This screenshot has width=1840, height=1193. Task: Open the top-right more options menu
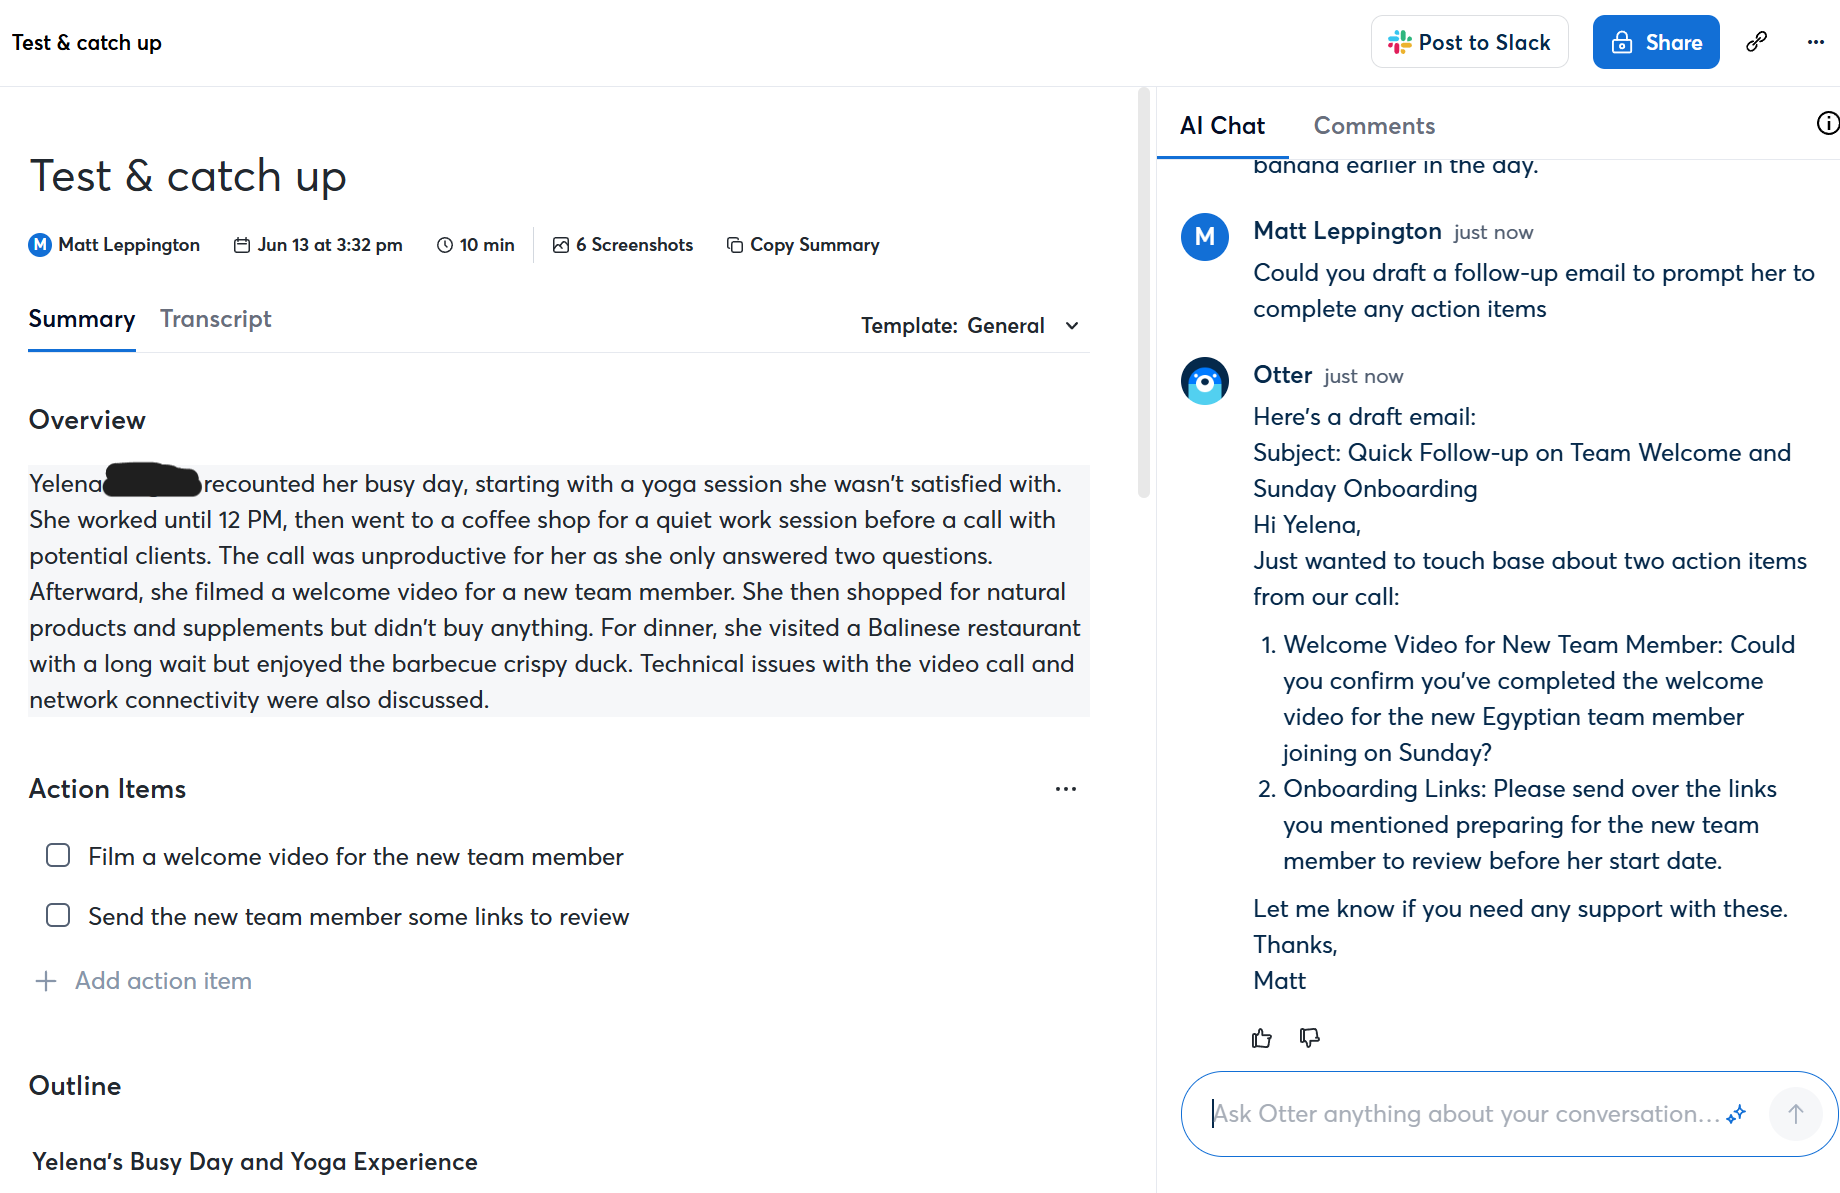point(1815,42)
